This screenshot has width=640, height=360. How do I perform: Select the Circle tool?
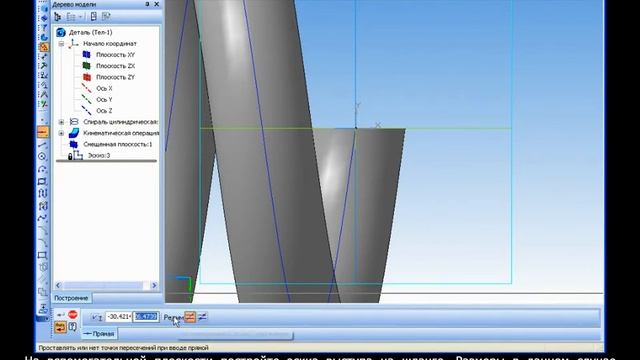(x=42, y=157)
